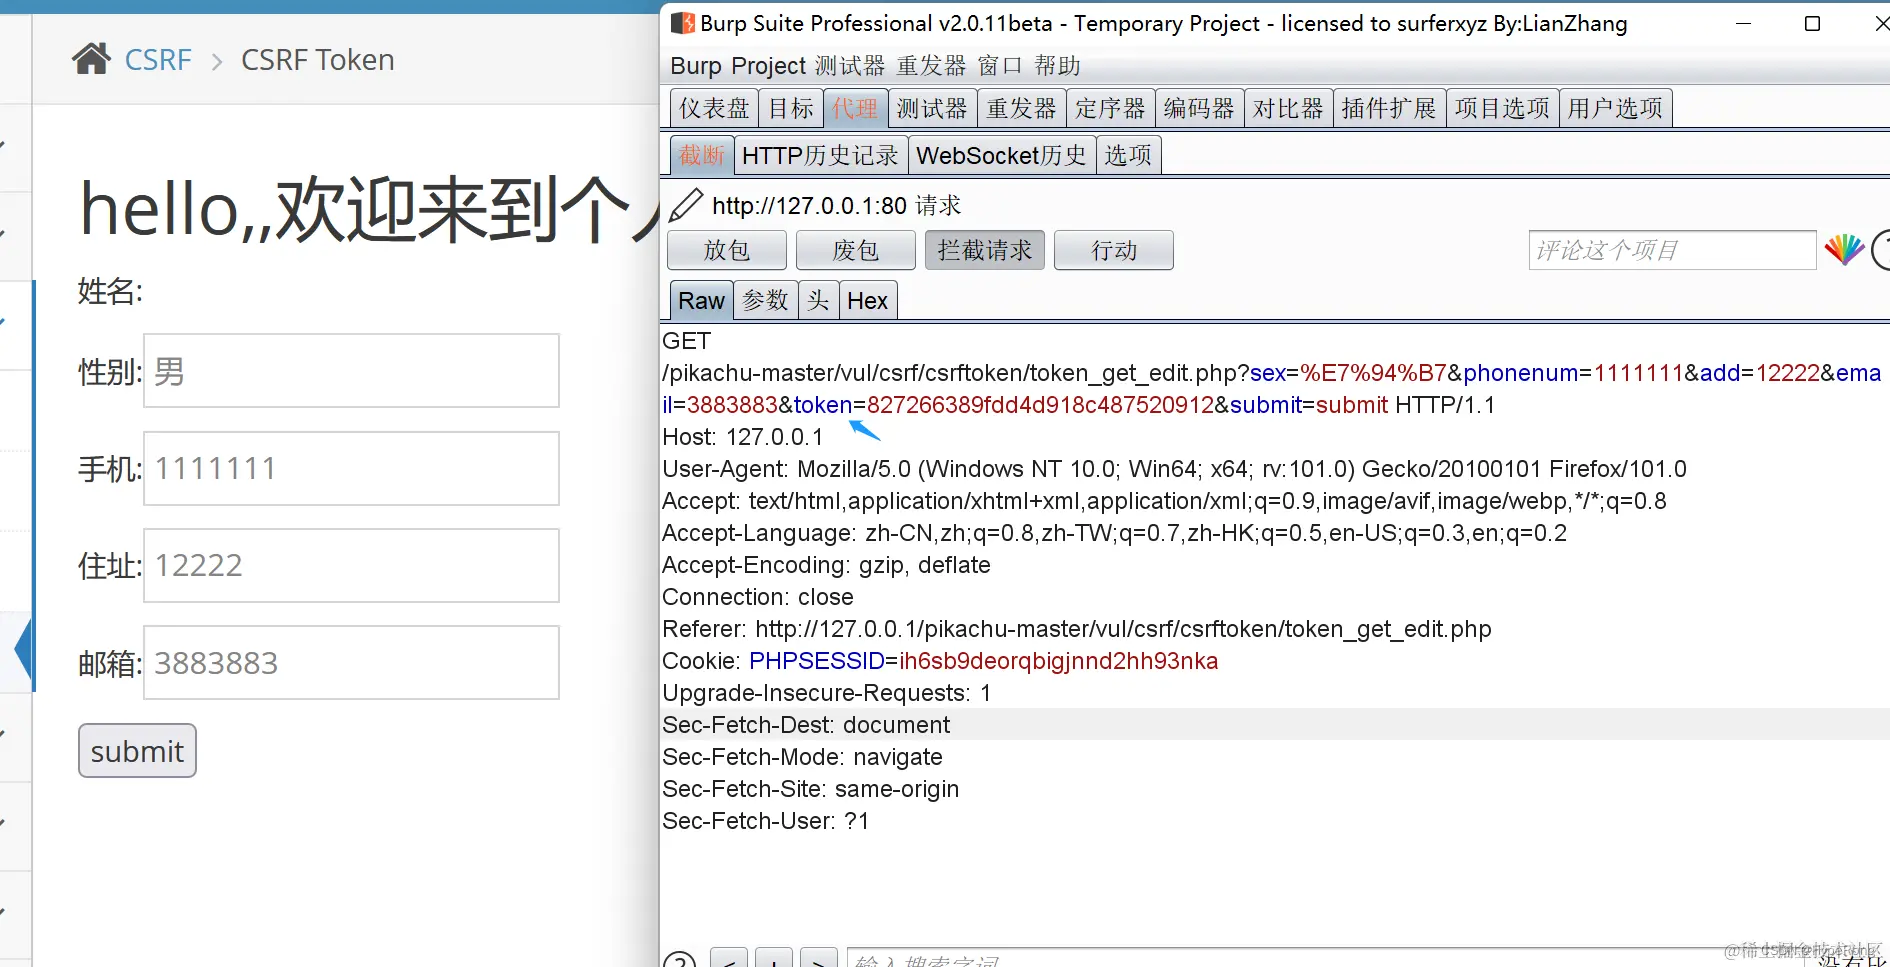Open the CSRF breadcrumb link
This screenshot has height=967, width=1890.
point(158,60)
